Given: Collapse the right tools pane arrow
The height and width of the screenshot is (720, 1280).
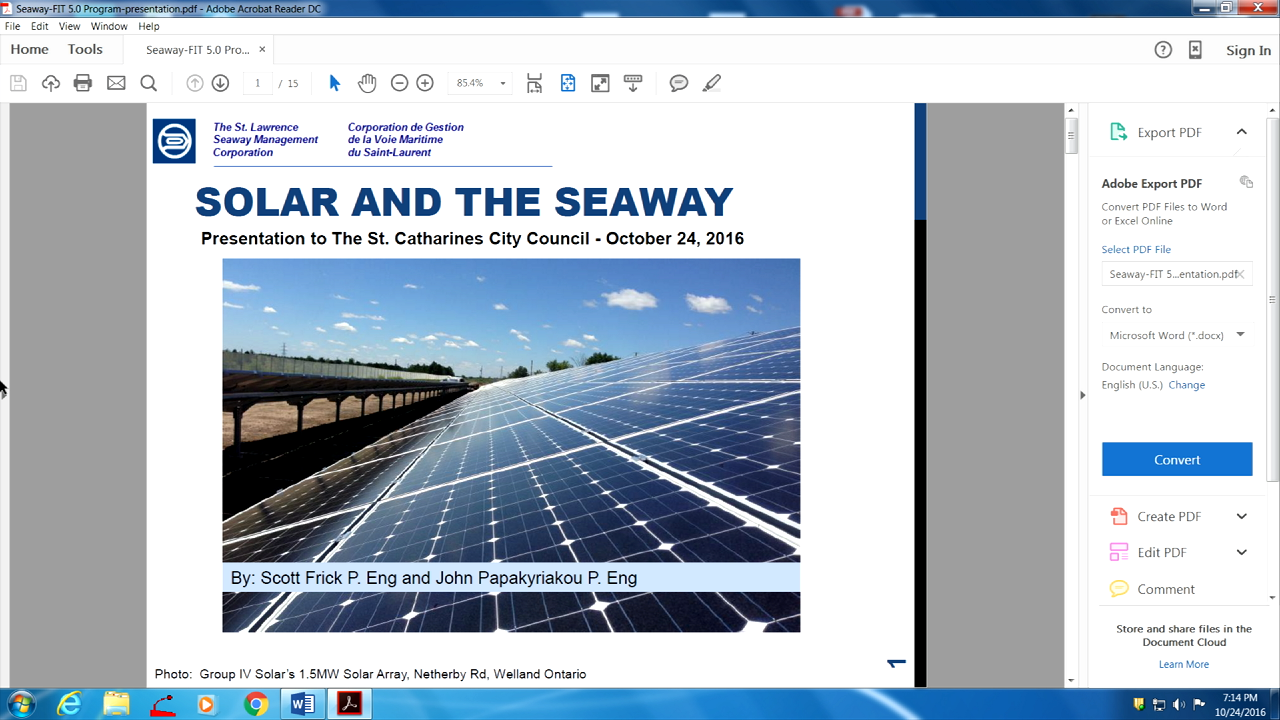Looking at the screenshot, I should pos(1081,395).
